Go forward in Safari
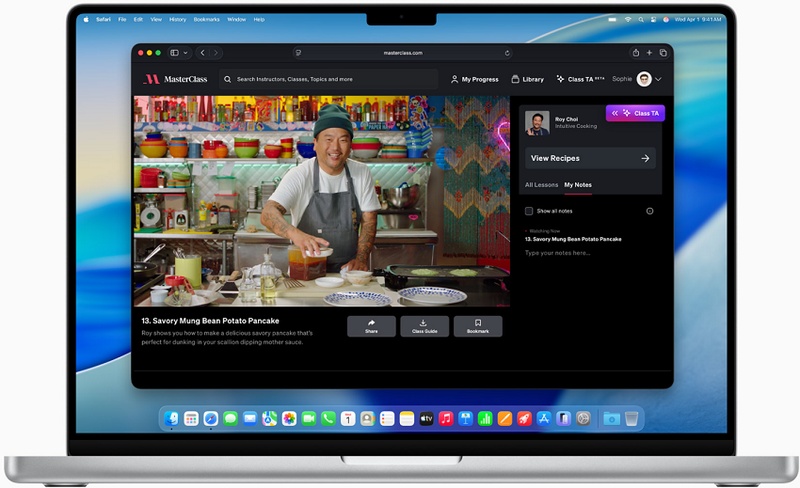Screen dimensions: 800x488 click(216, 53)
